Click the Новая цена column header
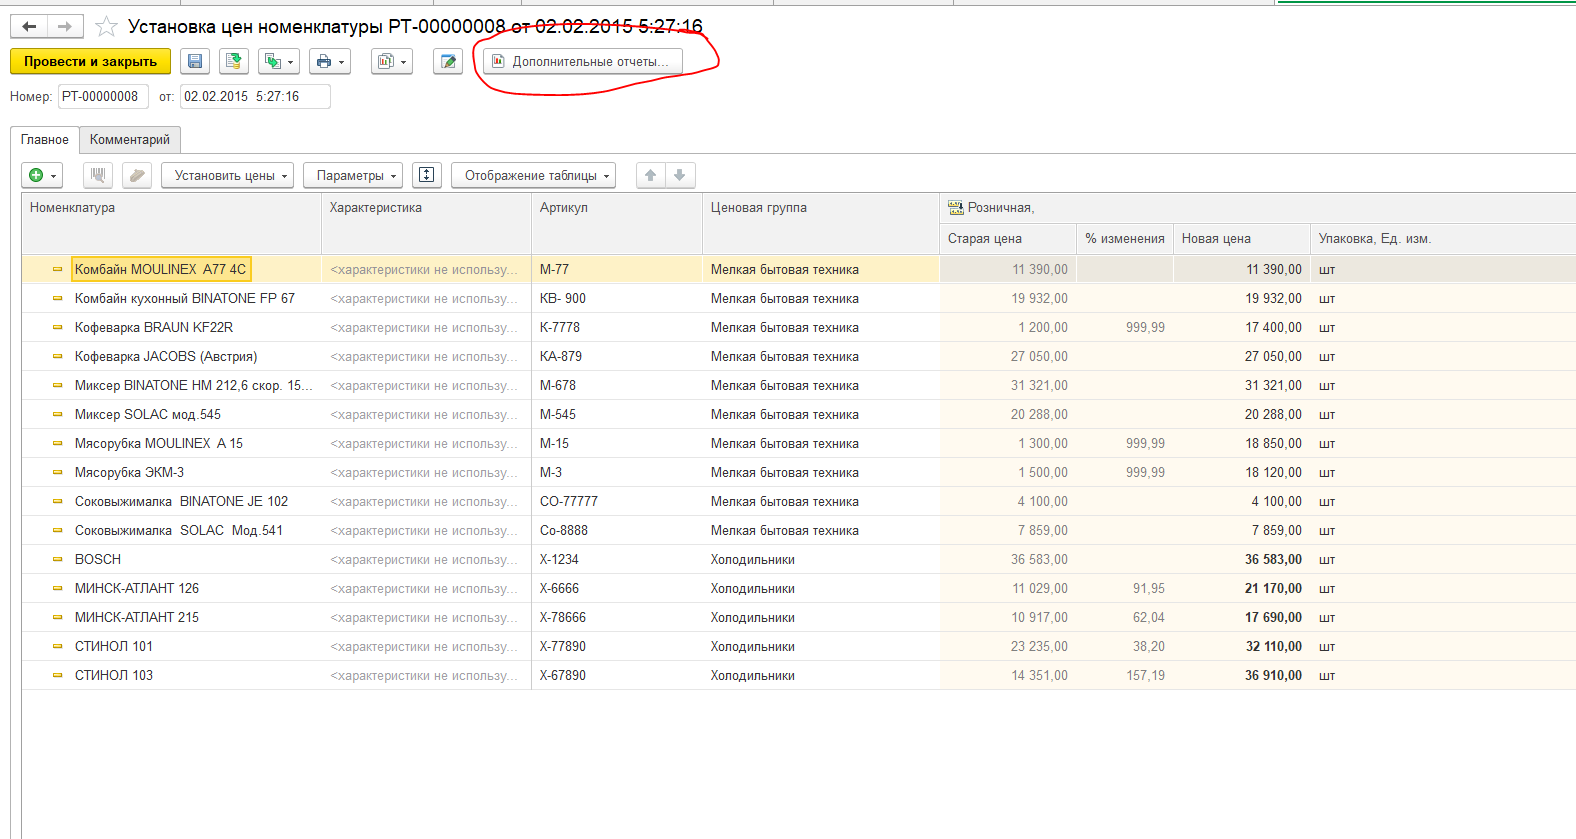Screen dimensions: 1576x839 [1242, 239]
